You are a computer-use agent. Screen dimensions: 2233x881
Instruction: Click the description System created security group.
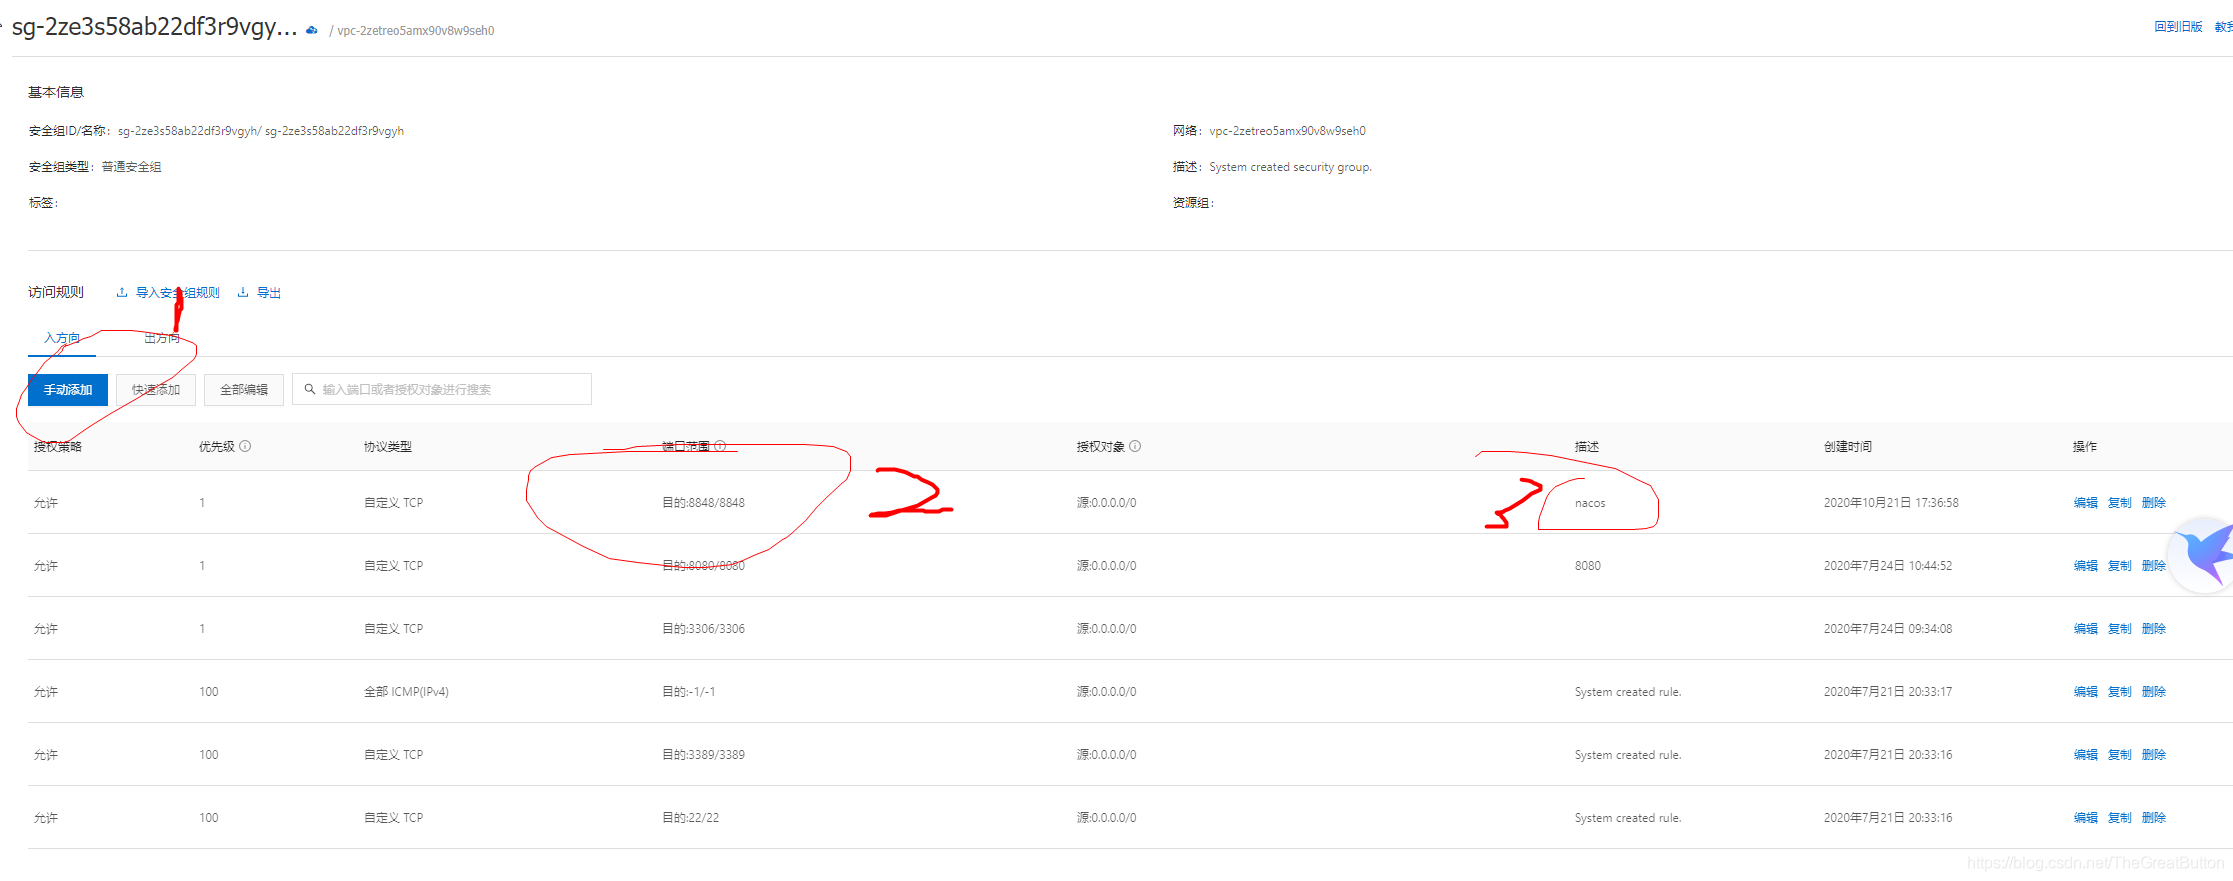(1290, 167)
